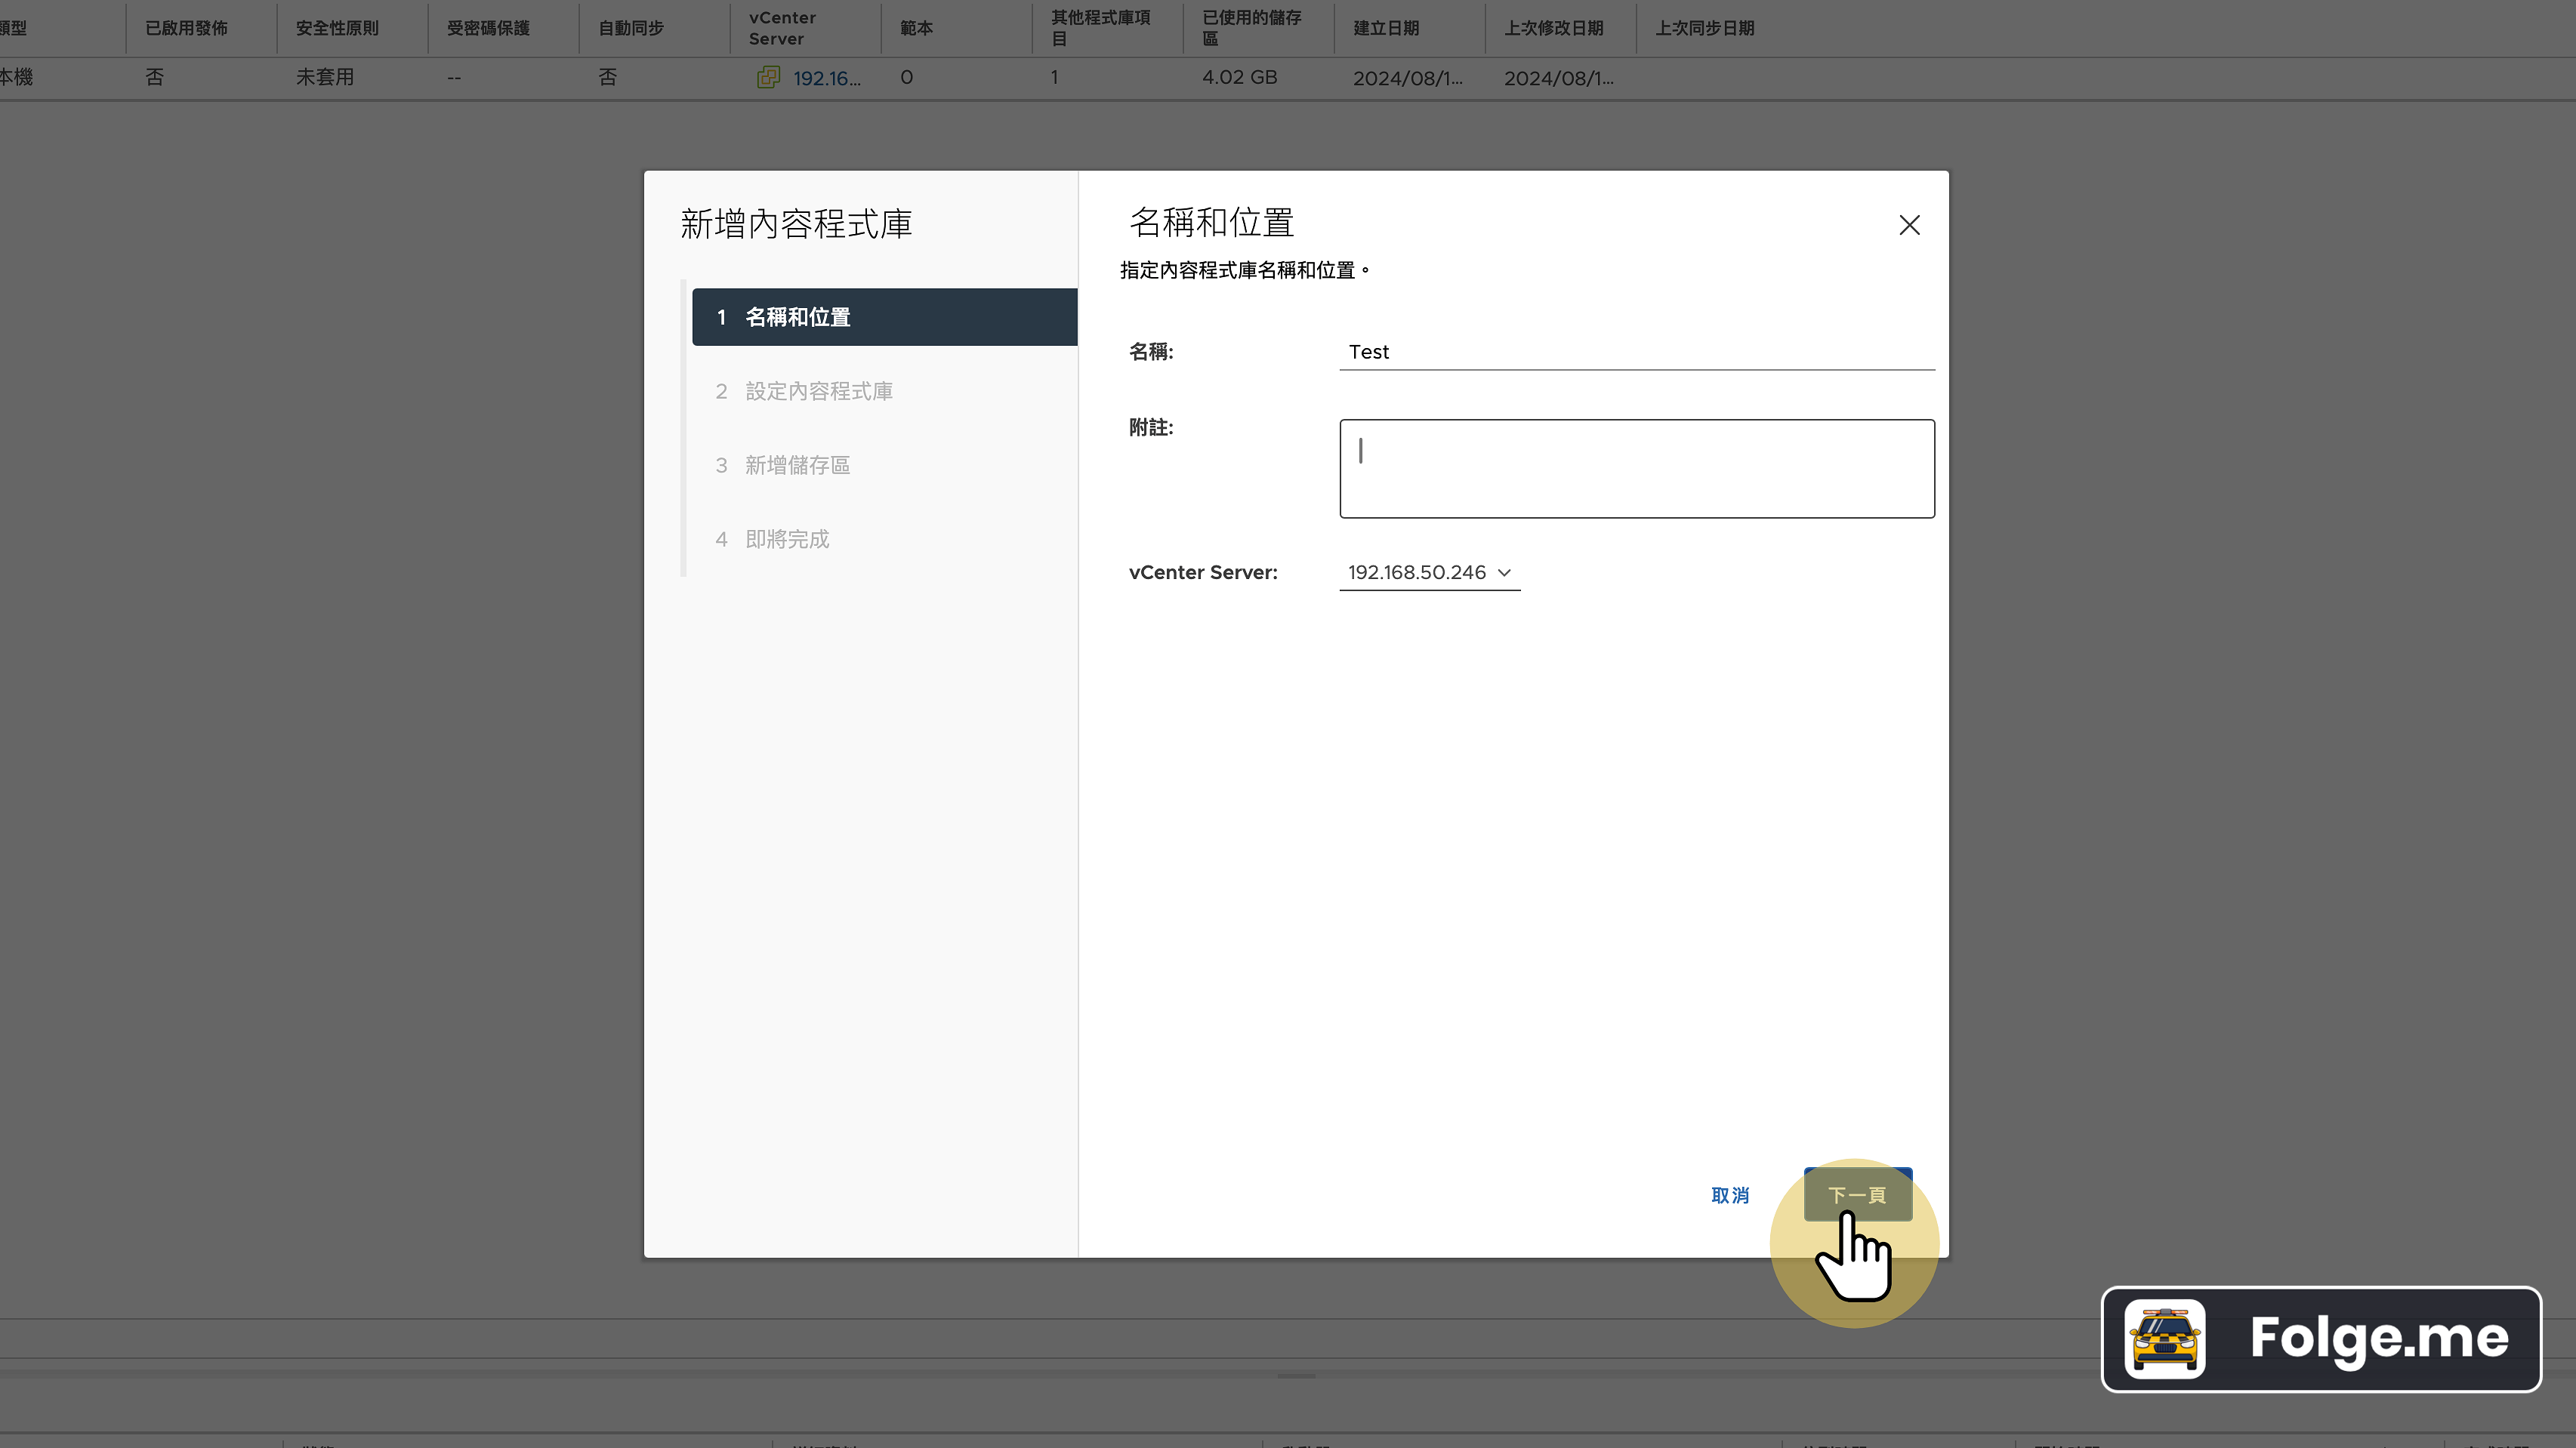Close the 新增內容程式庫 dialog with X
2576x1448 pixels.
[1909, 226]
